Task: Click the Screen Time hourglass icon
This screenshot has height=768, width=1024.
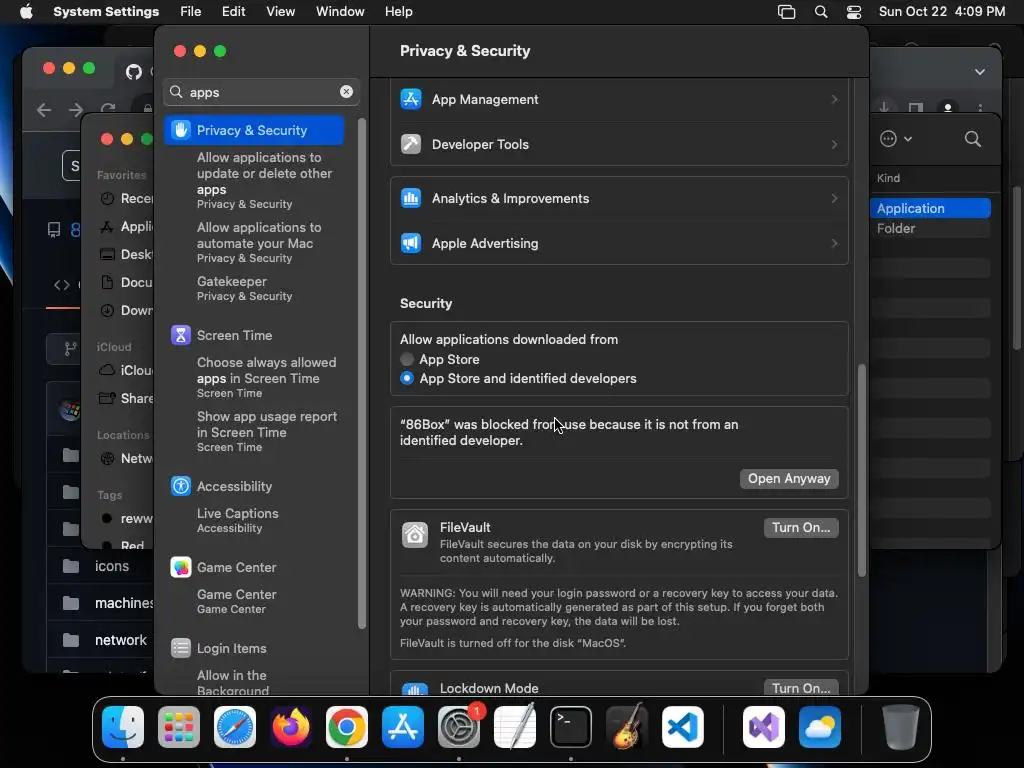Action: (x=180, y=335)
